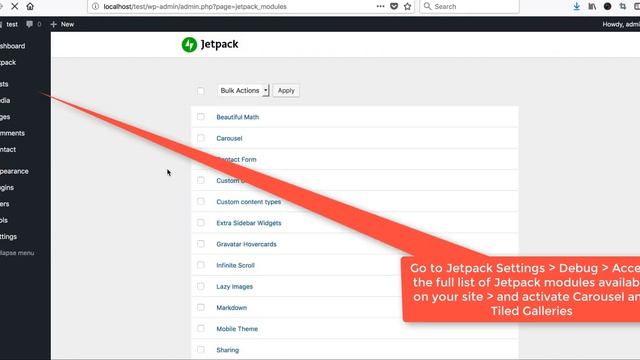Open the Carousel module link
This screenshot has height=360, width=640.
229,138
